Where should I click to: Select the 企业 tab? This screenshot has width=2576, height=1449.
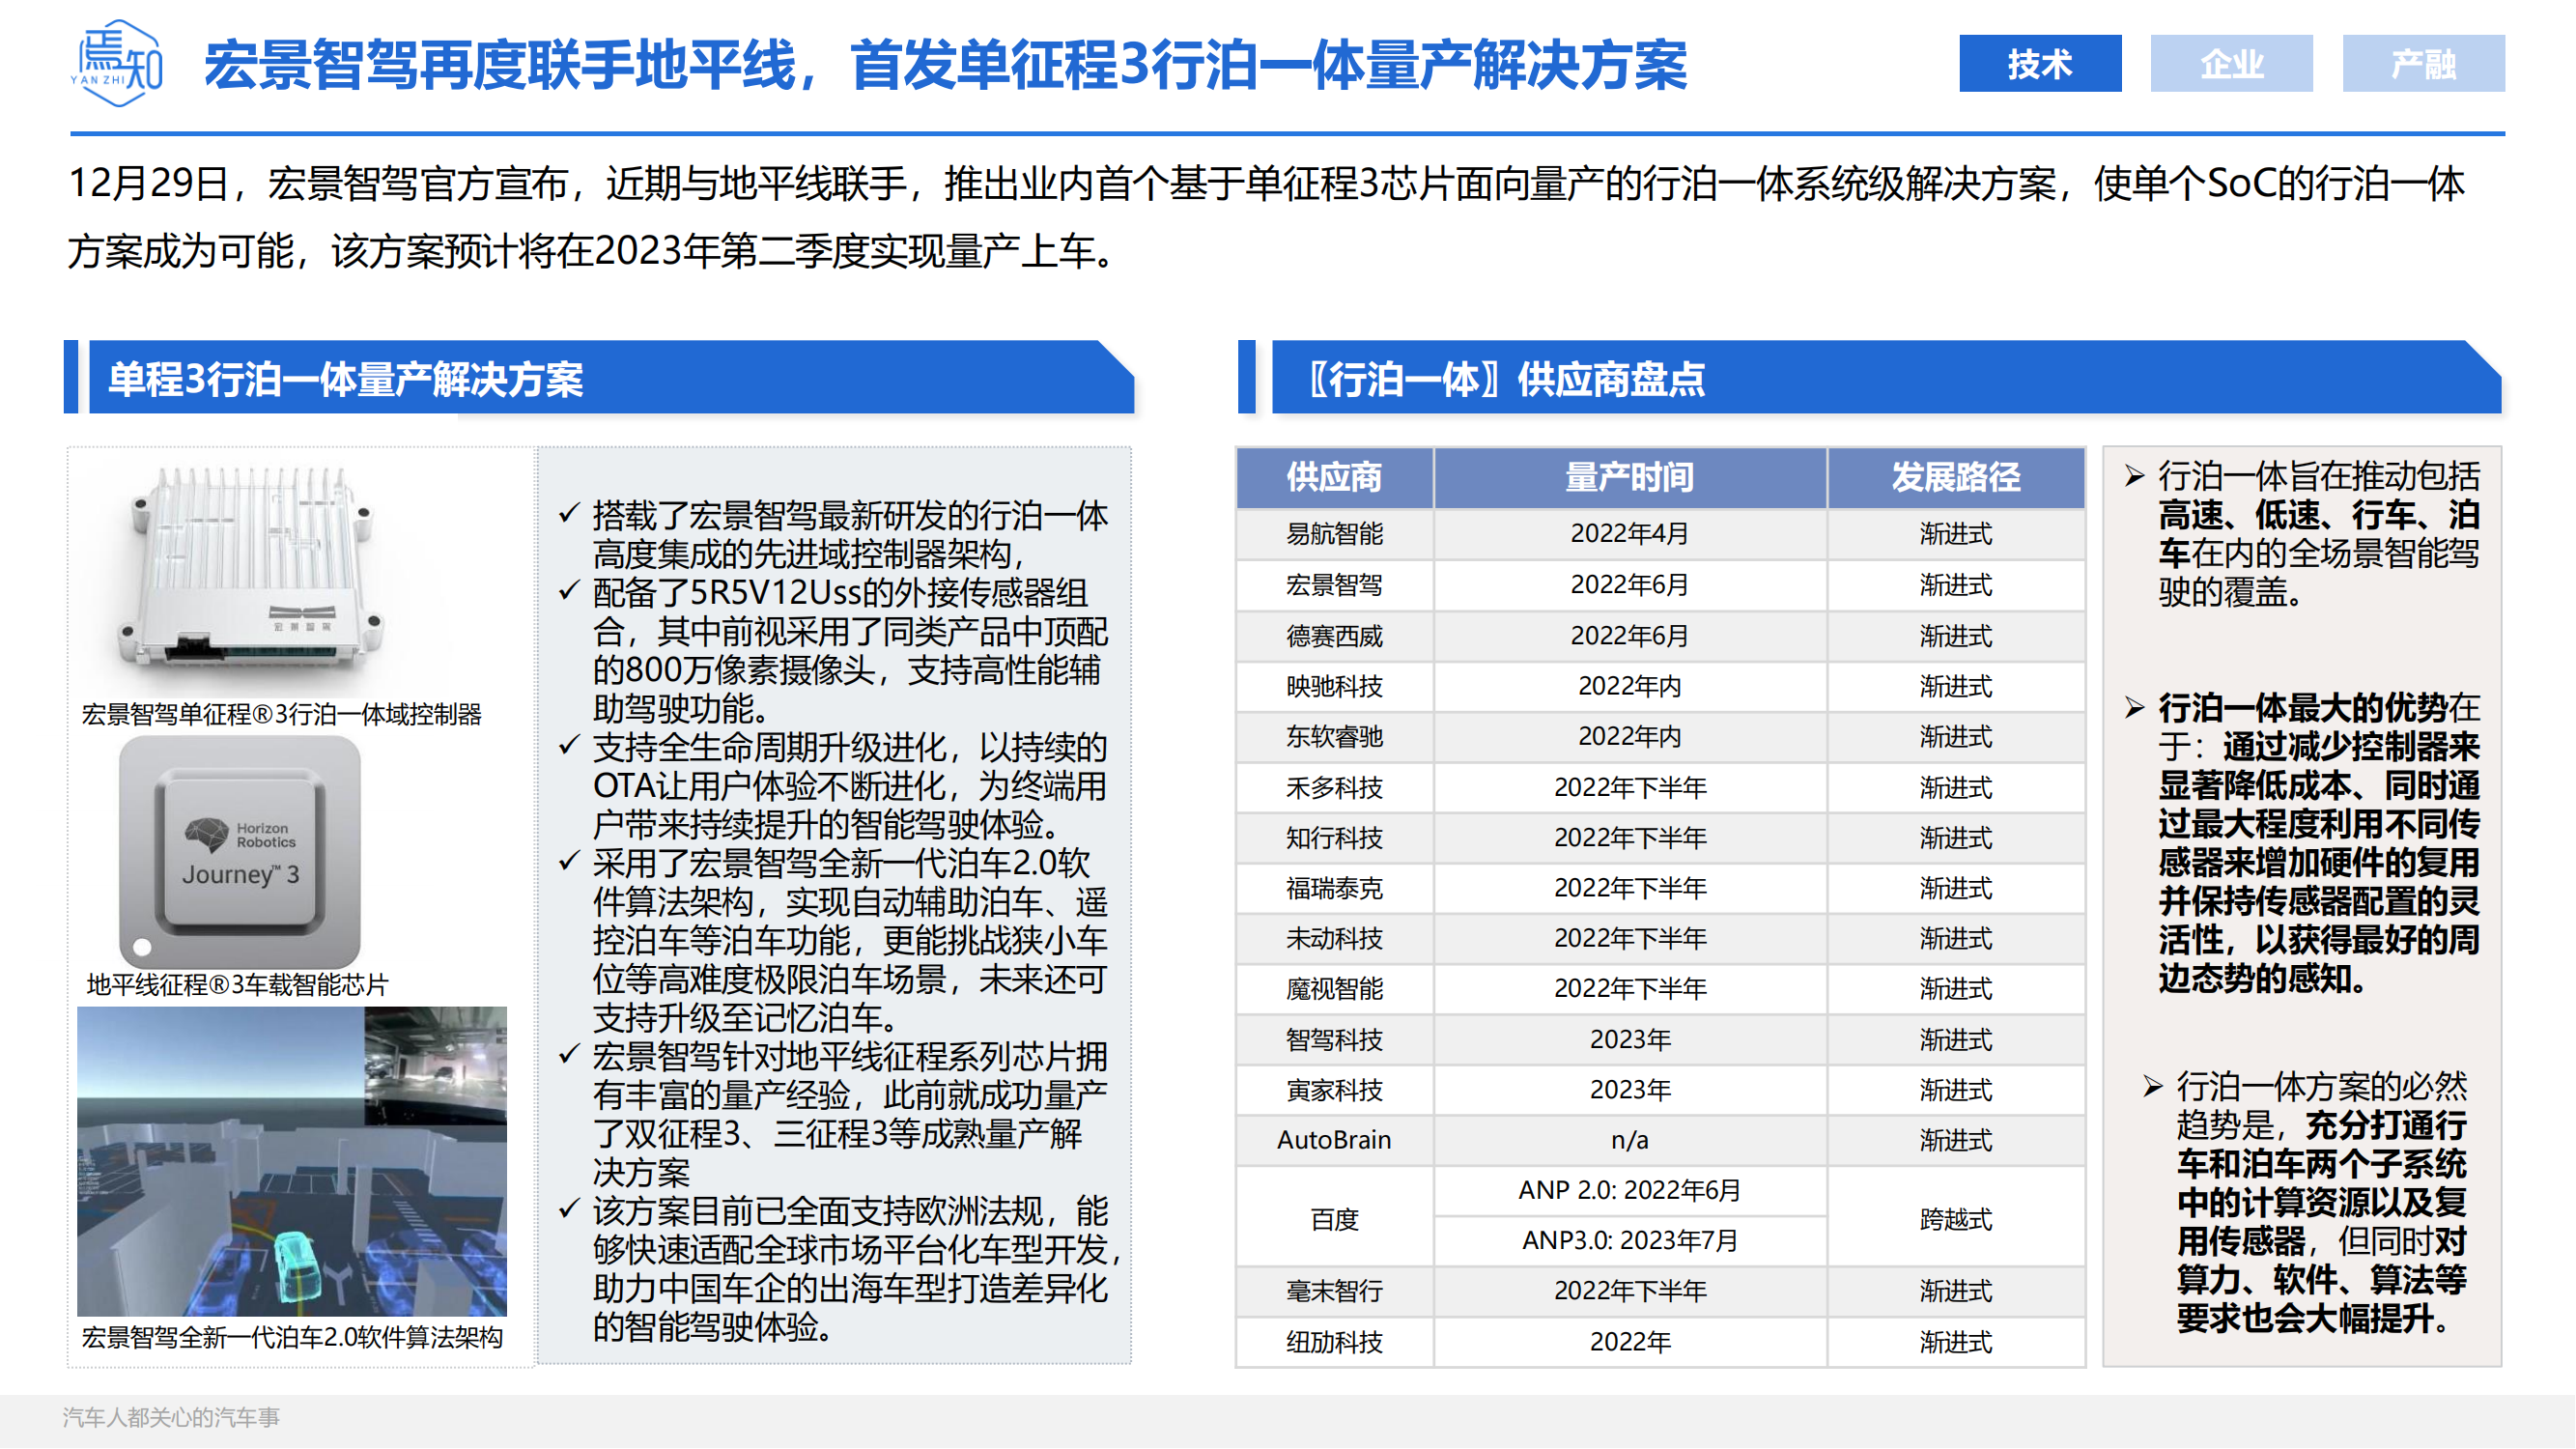pos(2232,64)
